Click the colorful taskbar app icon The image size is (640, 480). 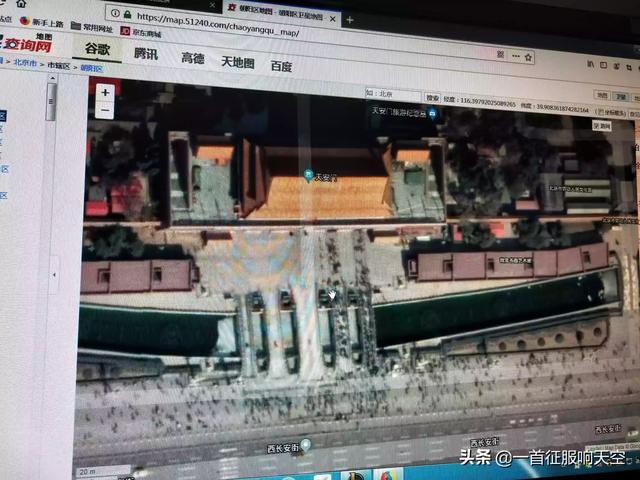[x=389, y=475]
